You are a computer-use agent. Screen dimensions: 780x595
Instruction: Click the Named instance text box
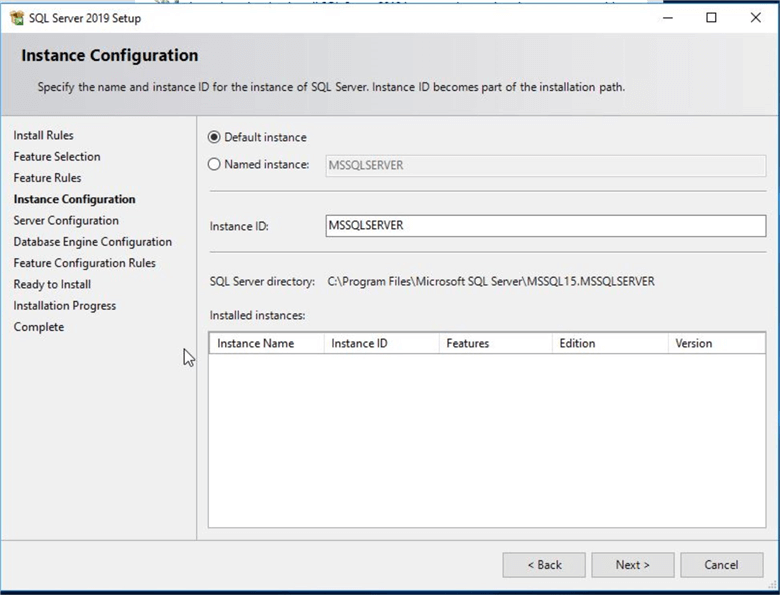pyautogui.click(x=545, y=166)
